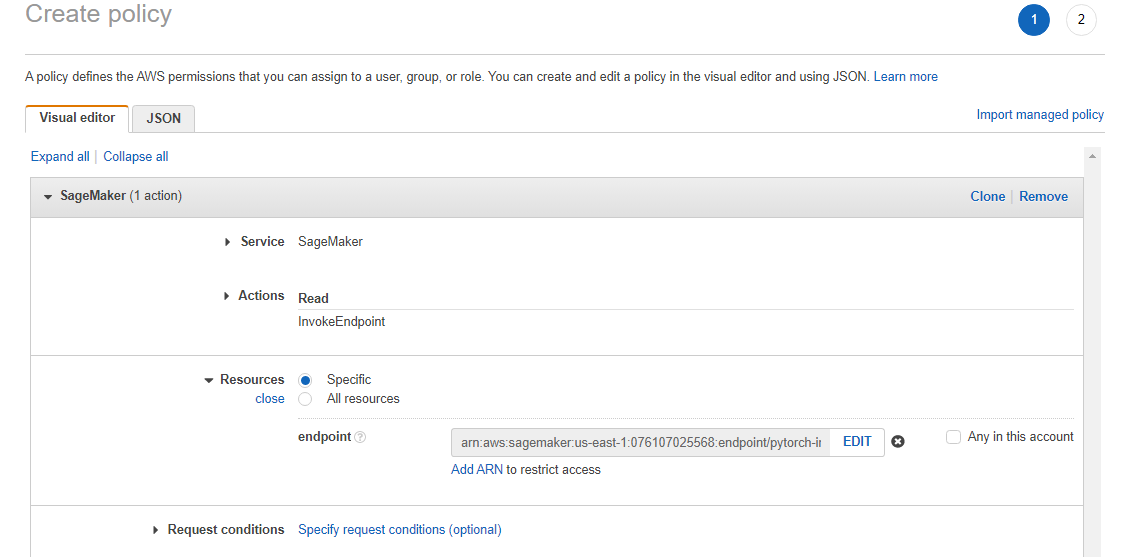Click the Read access level heading
The width and height of the screenshot is (1128, 557).
point(314,298)
